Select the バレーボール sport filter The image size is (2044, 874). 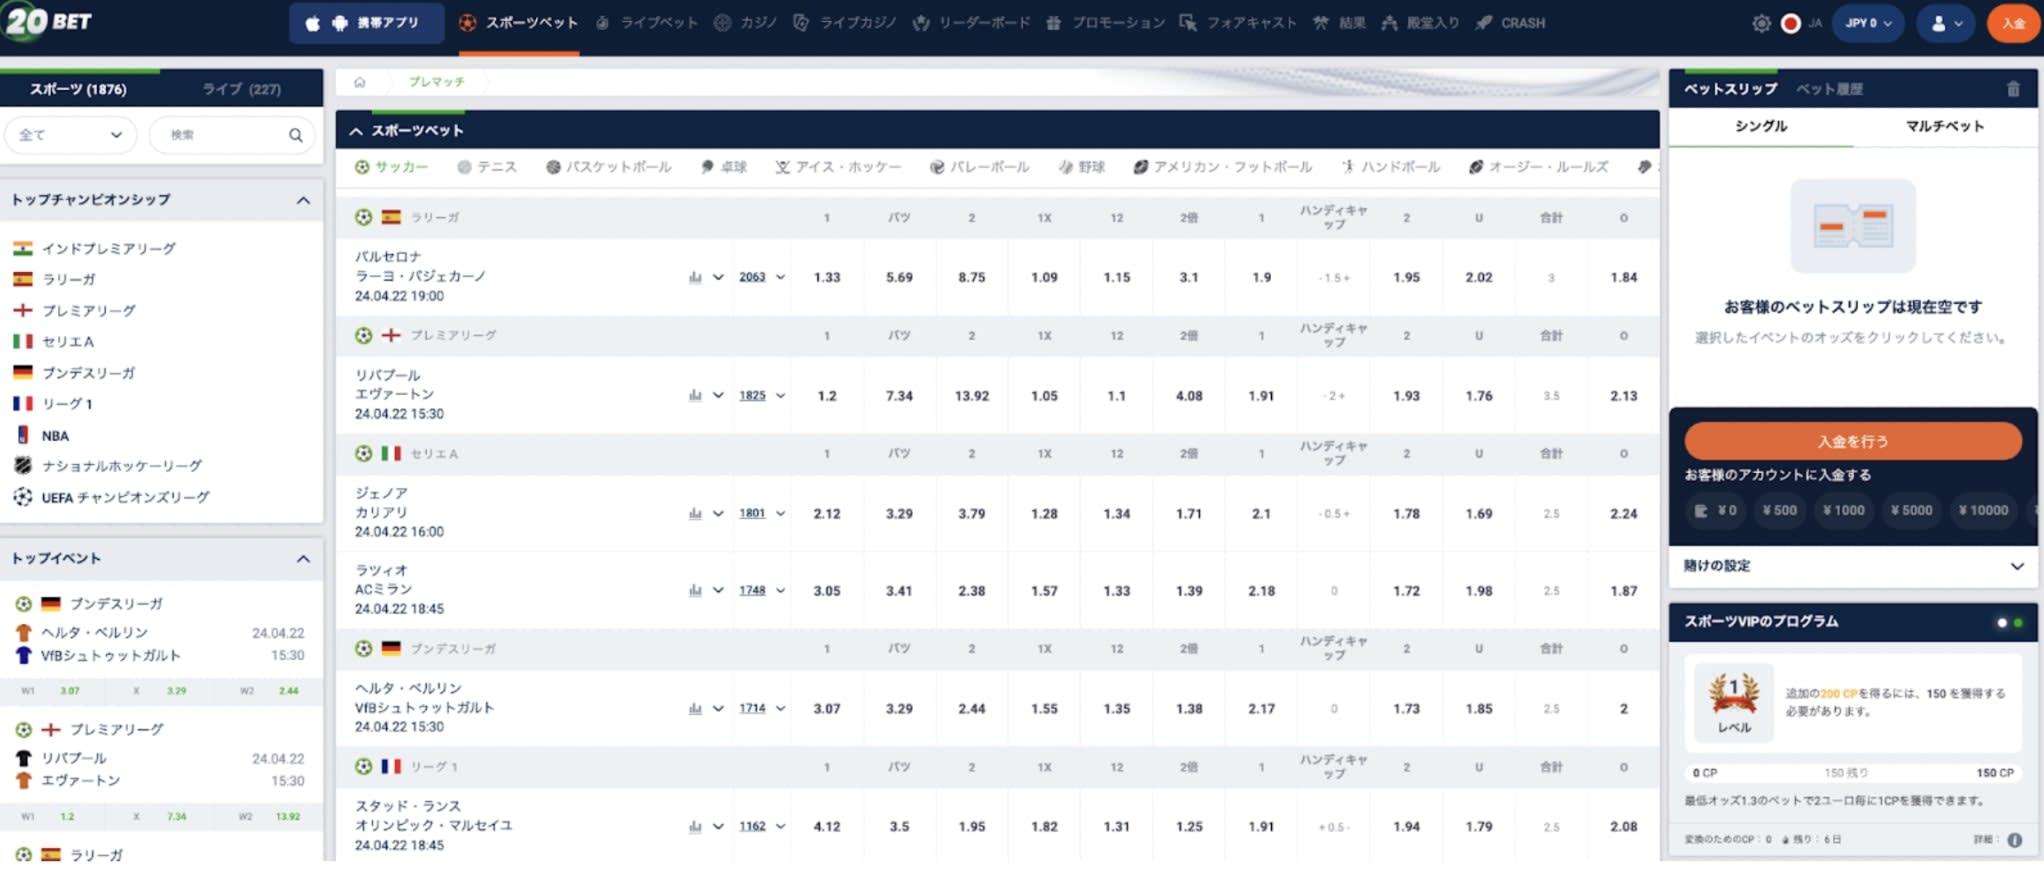pyautogui.click(x=979, y=167)
